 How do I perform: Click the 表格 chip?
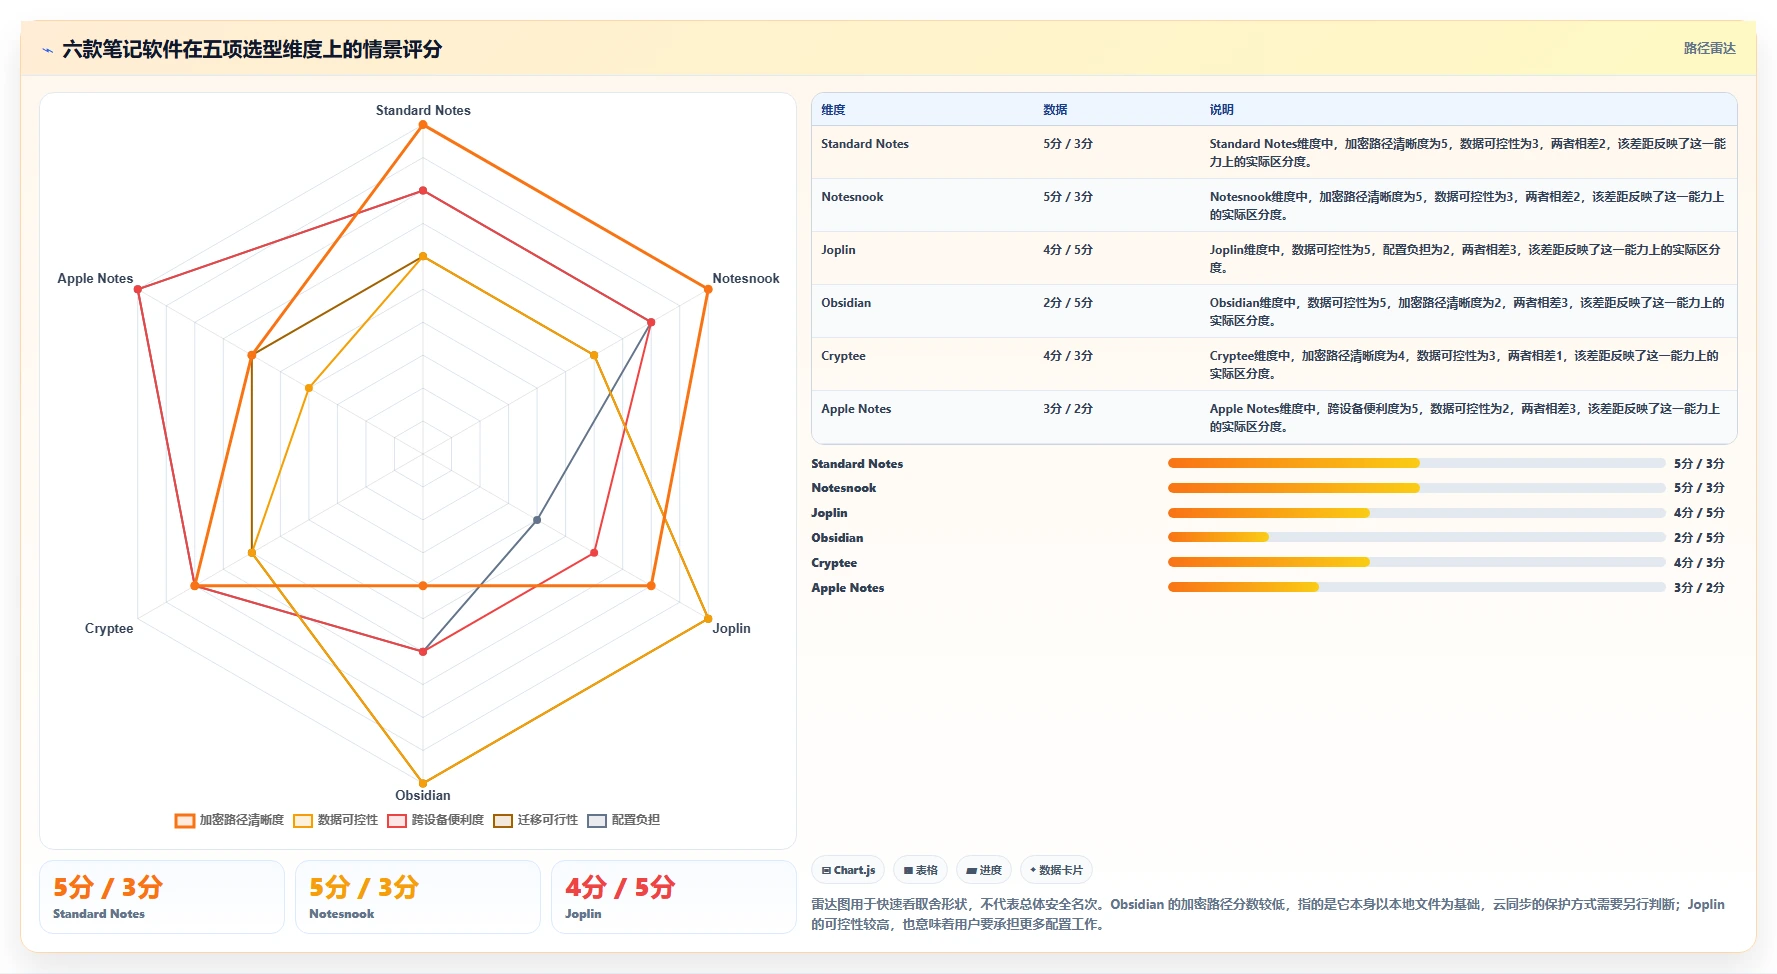tap(920, 870)
